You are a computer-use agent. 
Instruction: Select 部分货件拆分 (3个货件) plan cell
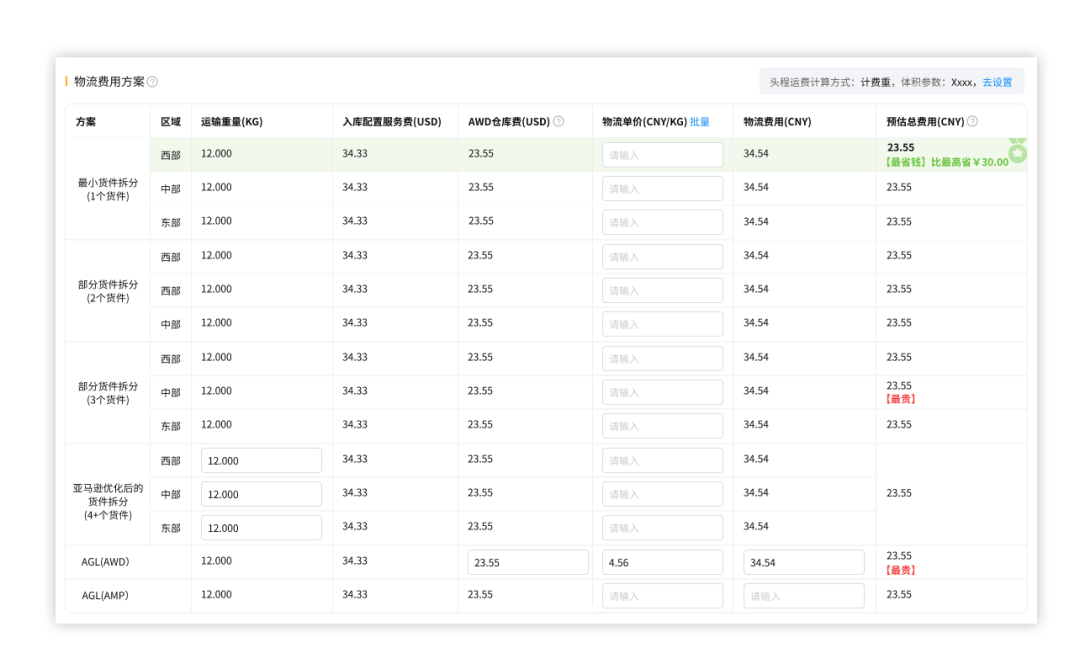107,393
